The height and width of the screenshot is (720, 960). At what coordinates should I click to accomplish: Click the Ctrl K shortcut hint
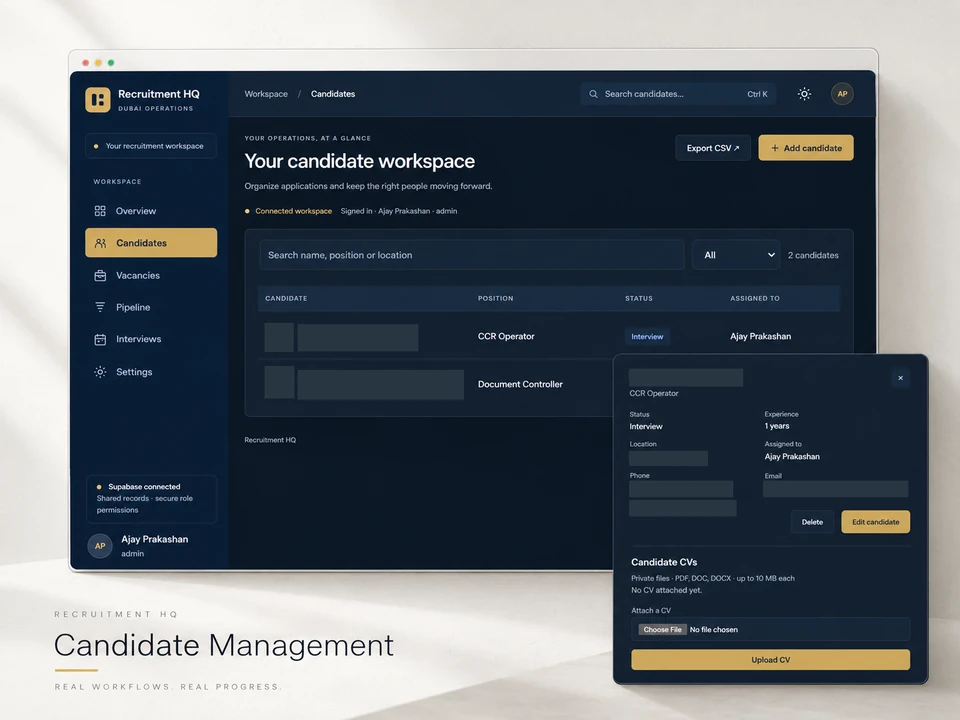click(757, 94)
